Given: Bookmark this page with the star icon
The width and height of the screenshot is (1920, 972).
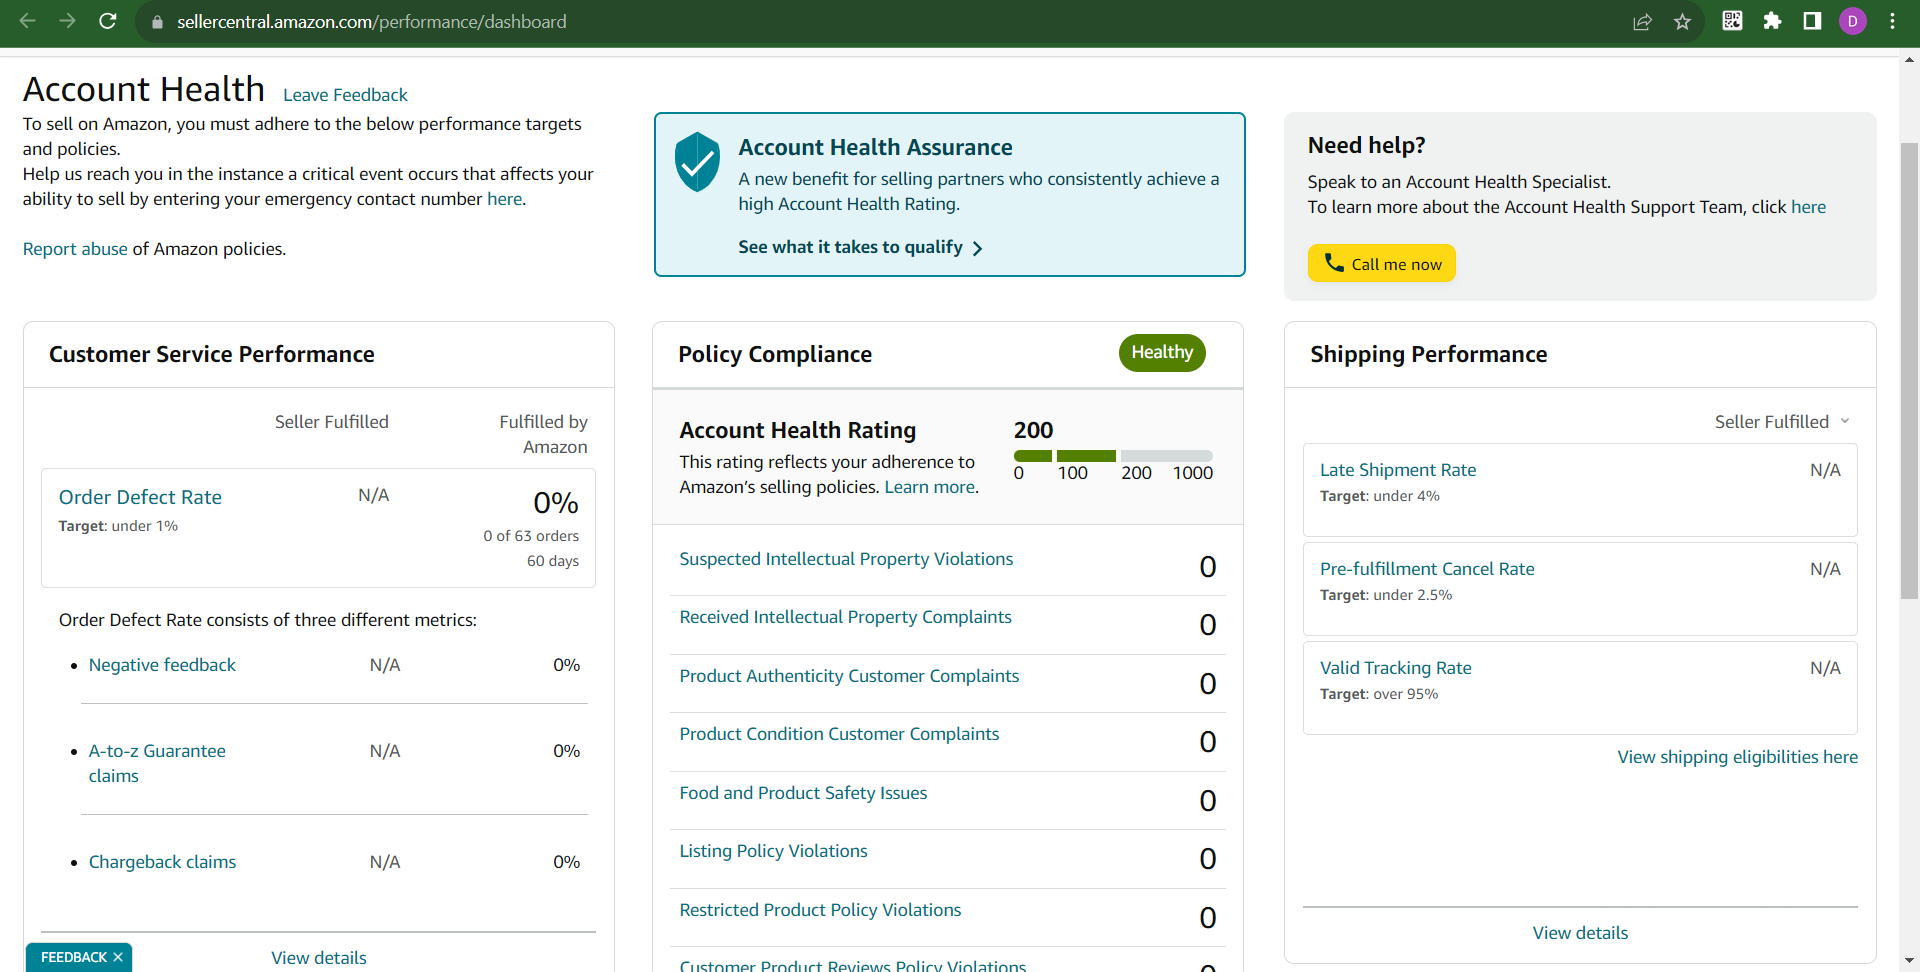Looking at the screenshot, I should [1683, 22].
